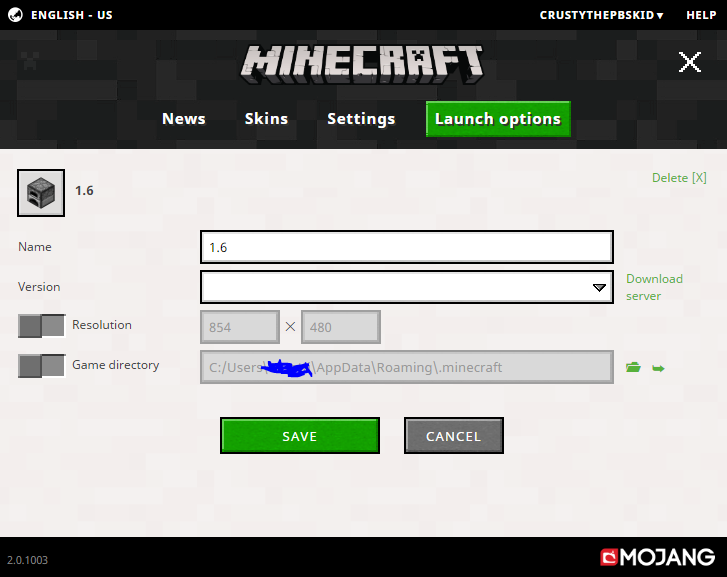The height and width of the screenshot is (577, 727).
Task: Click the game directory path field
Action: 407,367
